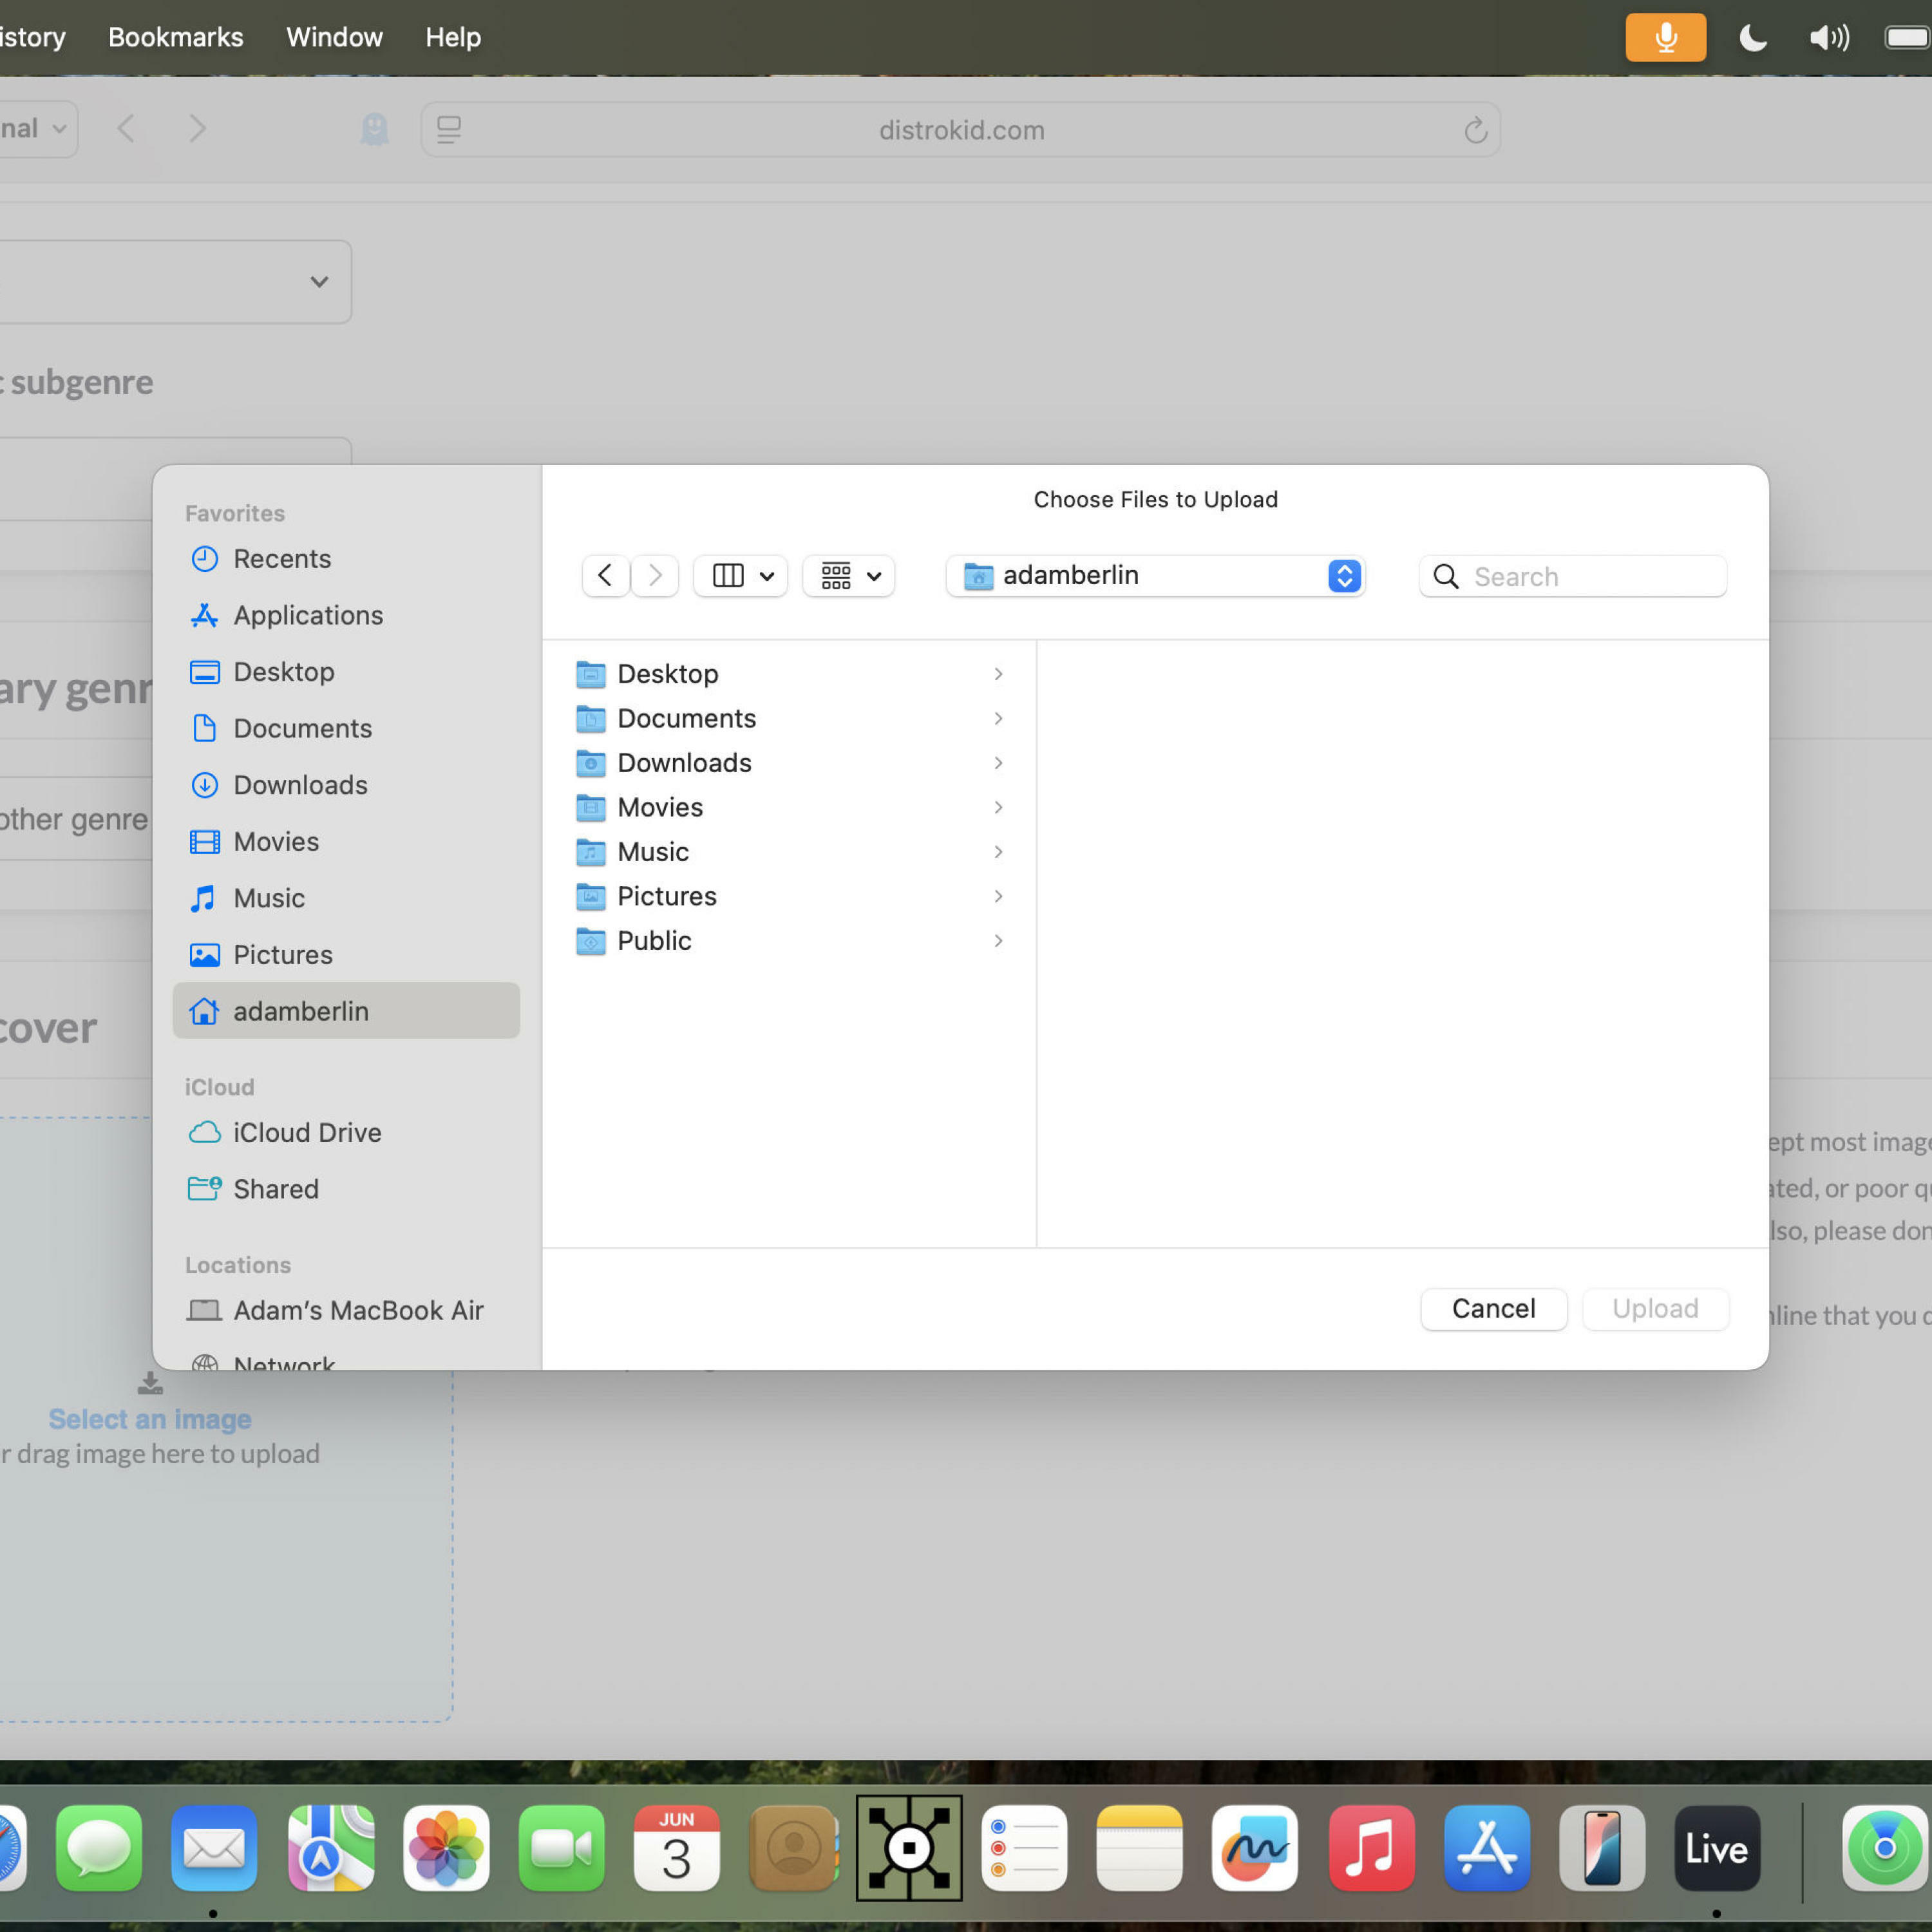1932x1932 pixels.
Task: Select Adam's MacBook Air location
Action: click(x=345, y=1310)
